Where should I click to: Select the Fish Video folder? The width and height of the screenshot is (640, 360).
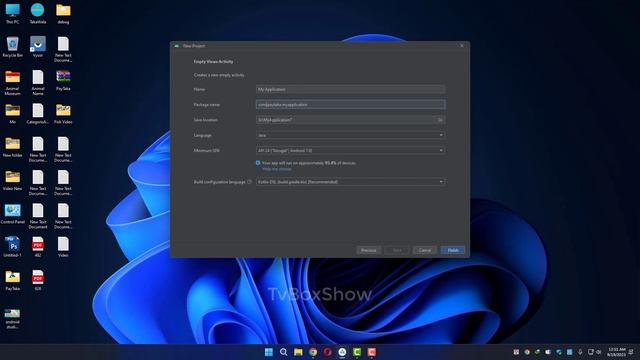[63, 114]
